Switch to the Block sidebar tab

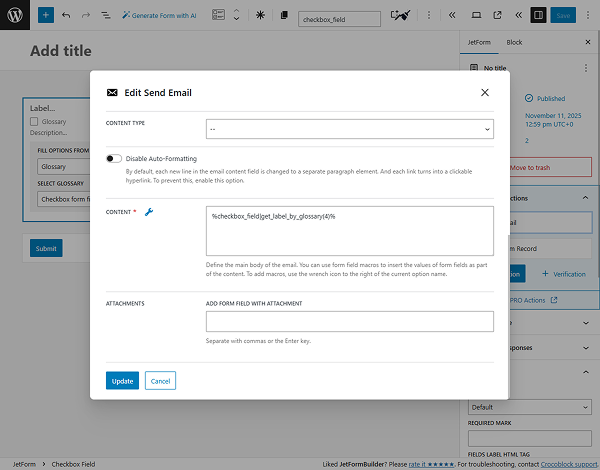point(514,42)
